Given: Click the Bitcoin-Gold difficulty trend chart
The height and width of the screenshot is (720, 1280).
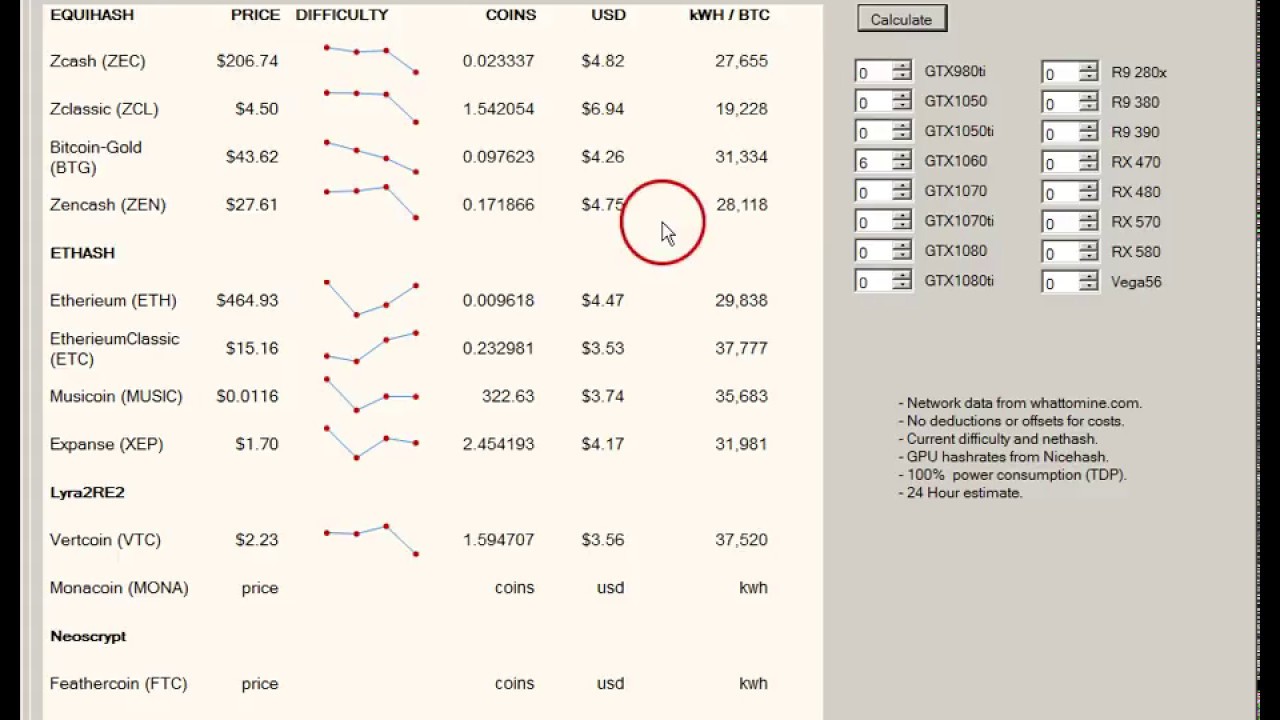Looking at the screenshot, I should click(371, 156).
